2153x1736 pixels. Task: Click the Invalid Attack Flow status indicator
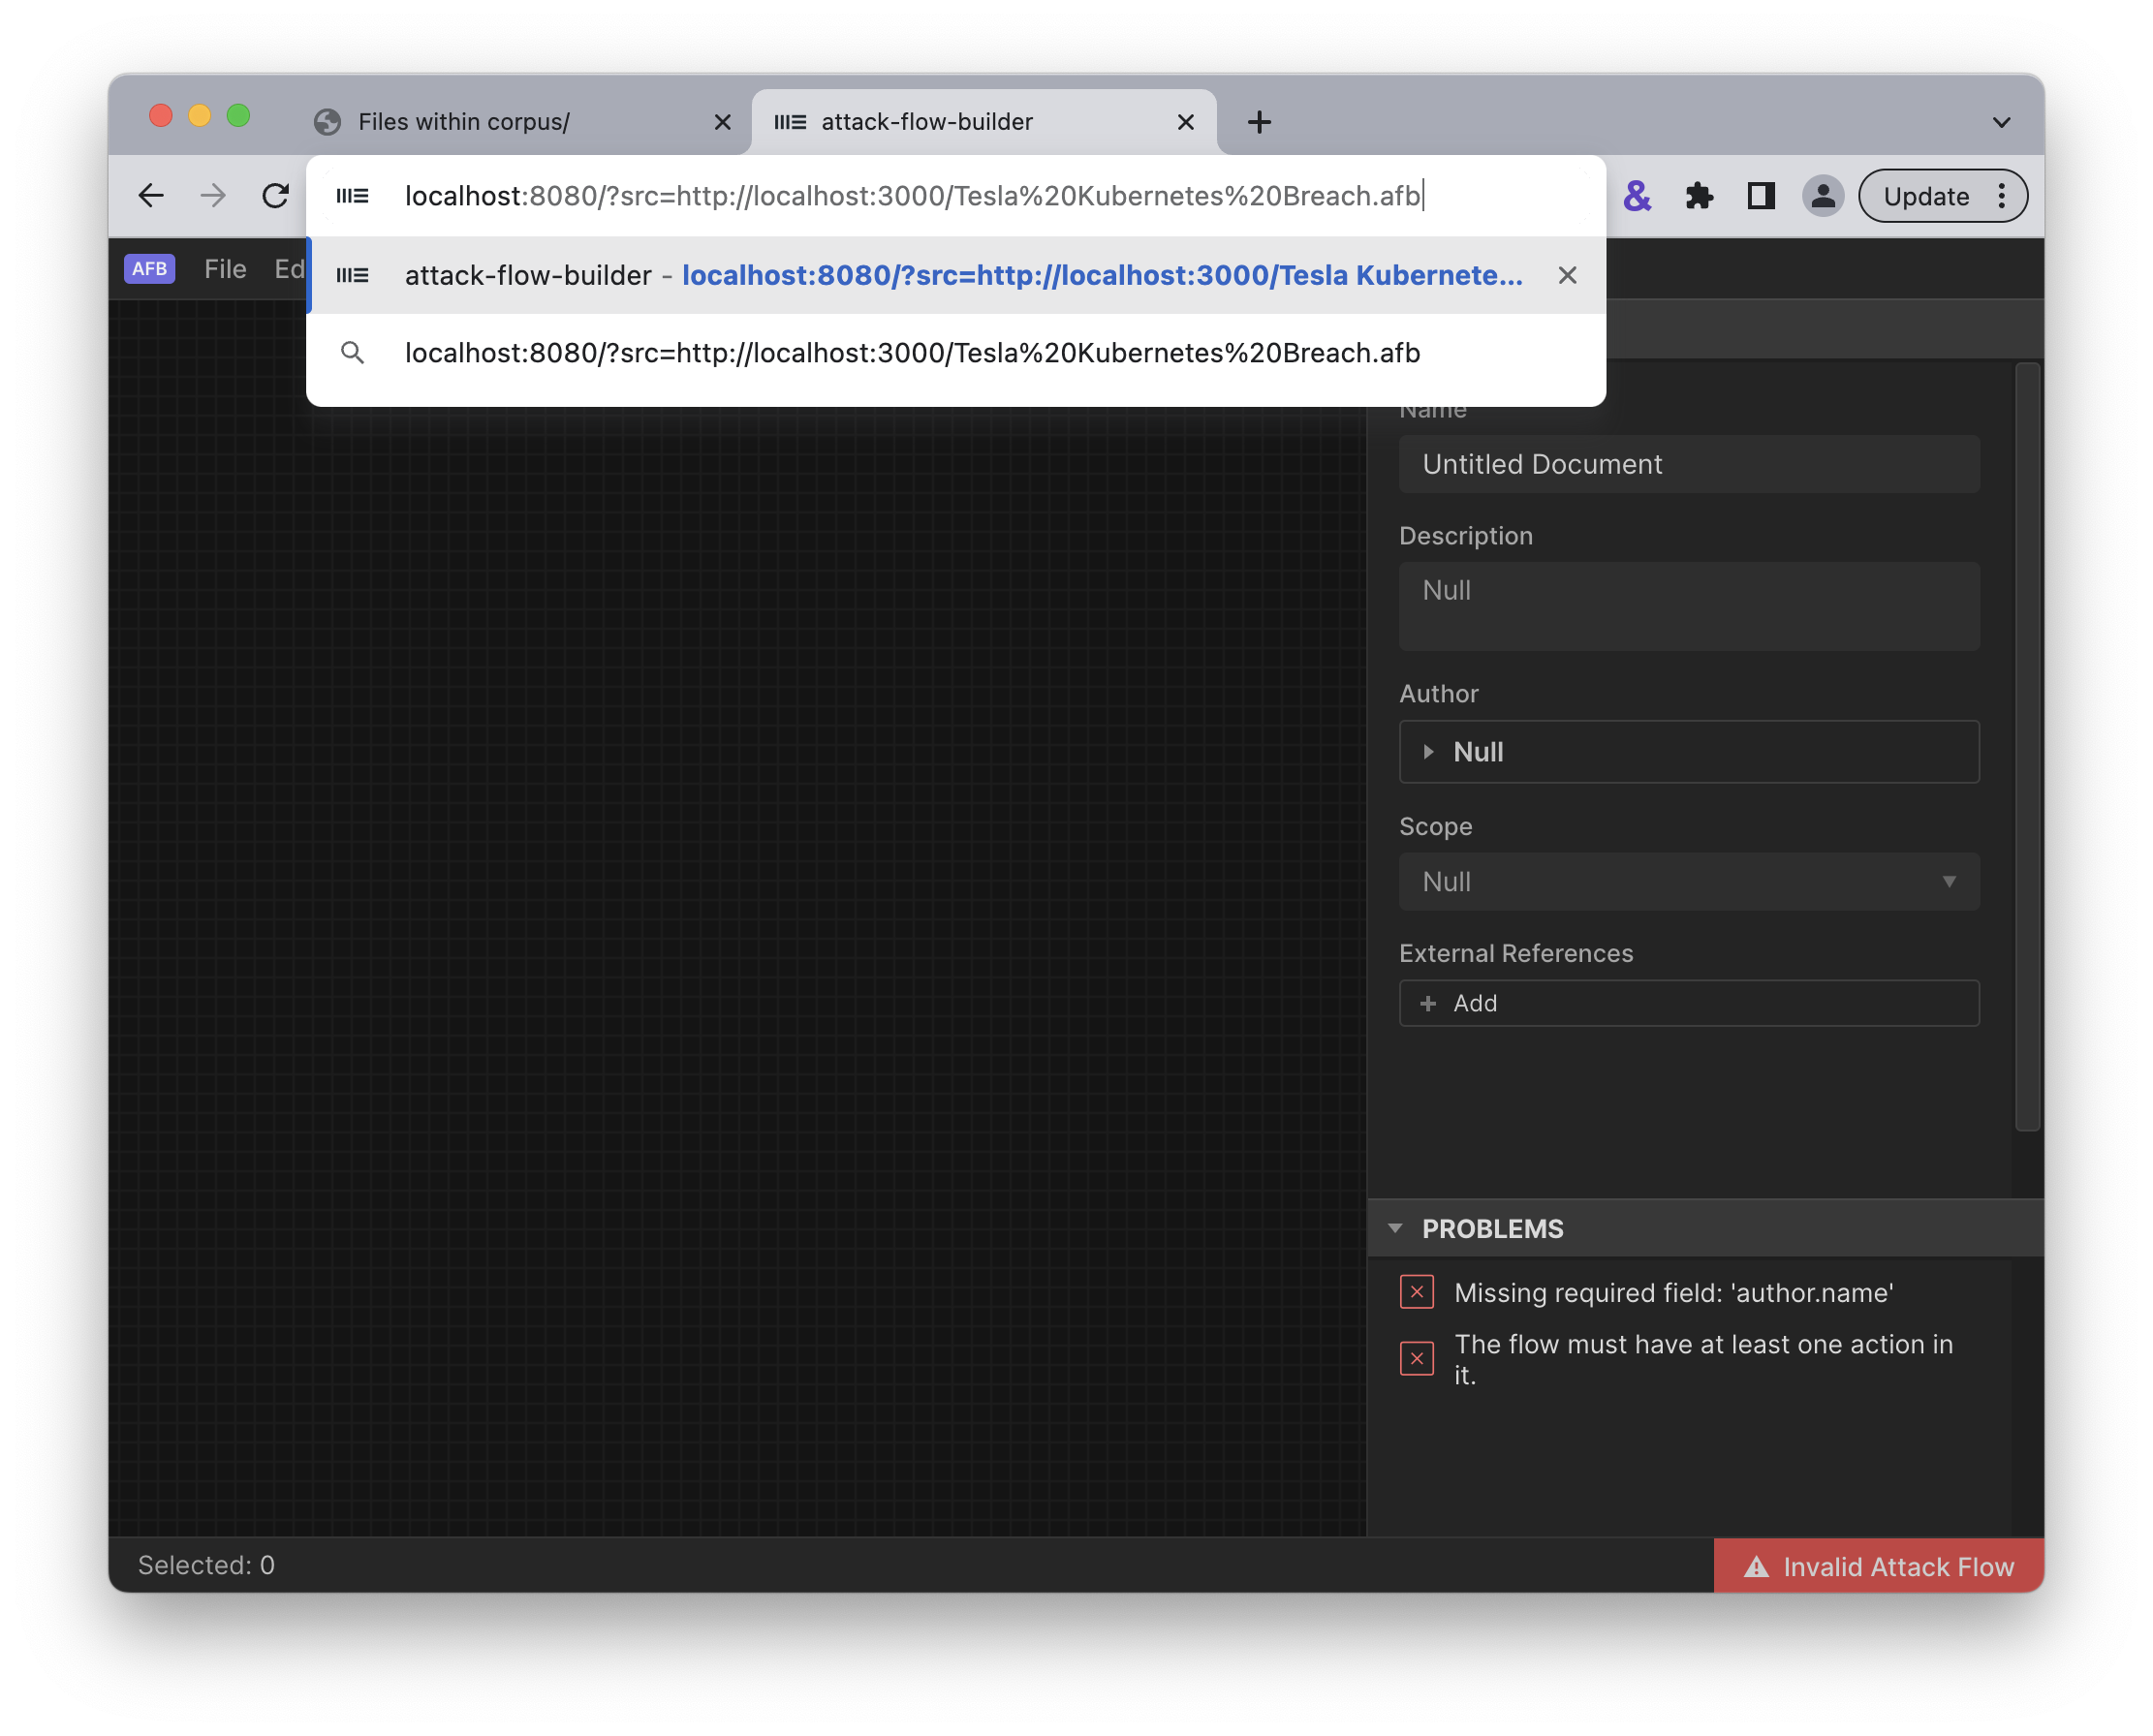(x=1878, y=1566)
